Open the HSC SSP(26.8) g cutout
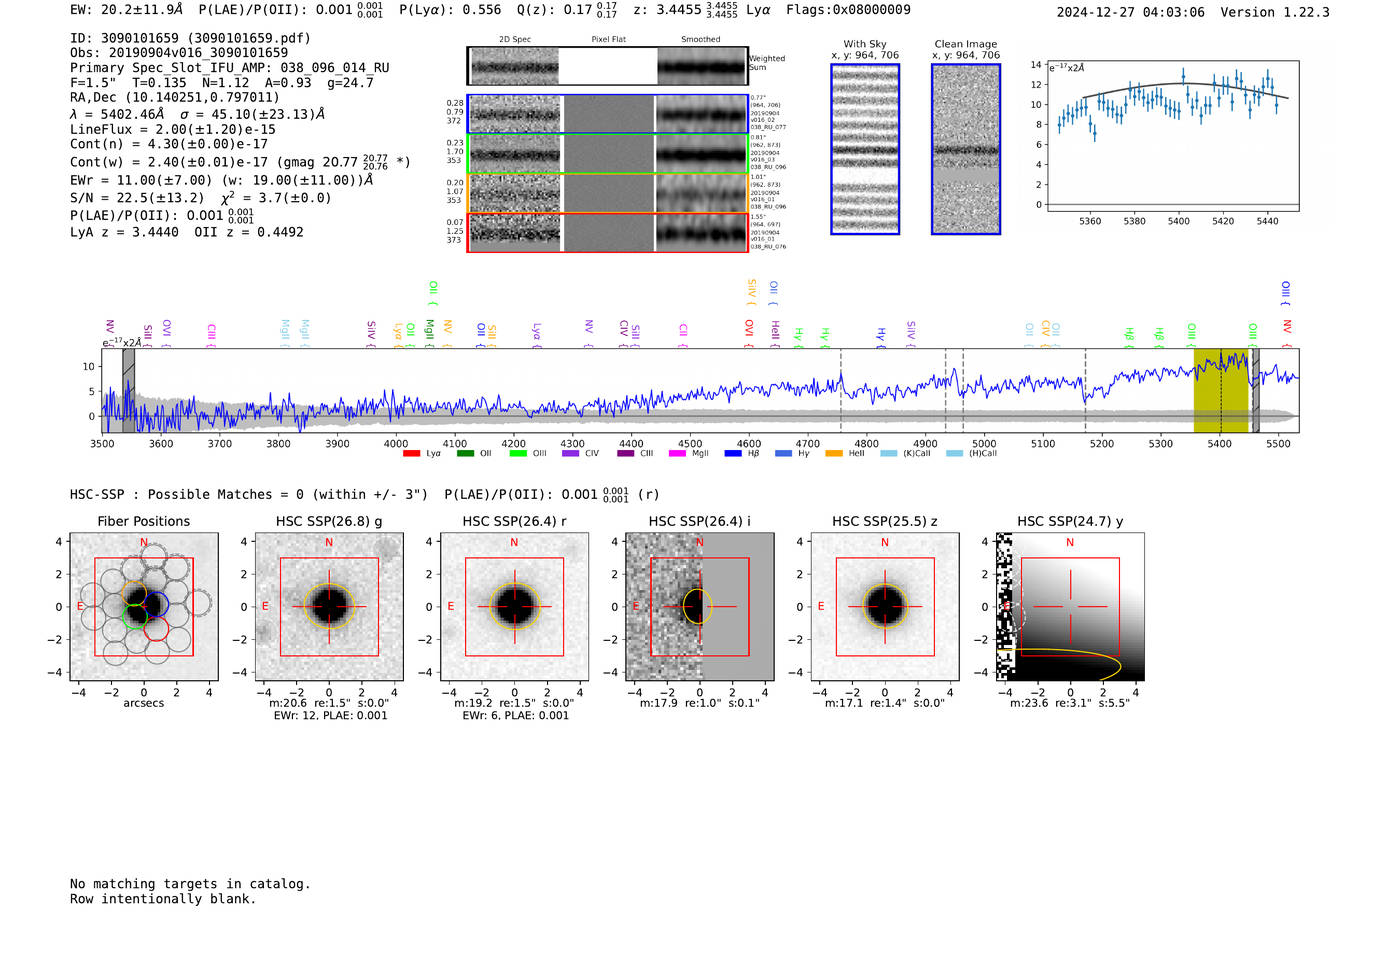Image resolution: width=1400 pixels, height=953 pixels. tap(329, 607)
